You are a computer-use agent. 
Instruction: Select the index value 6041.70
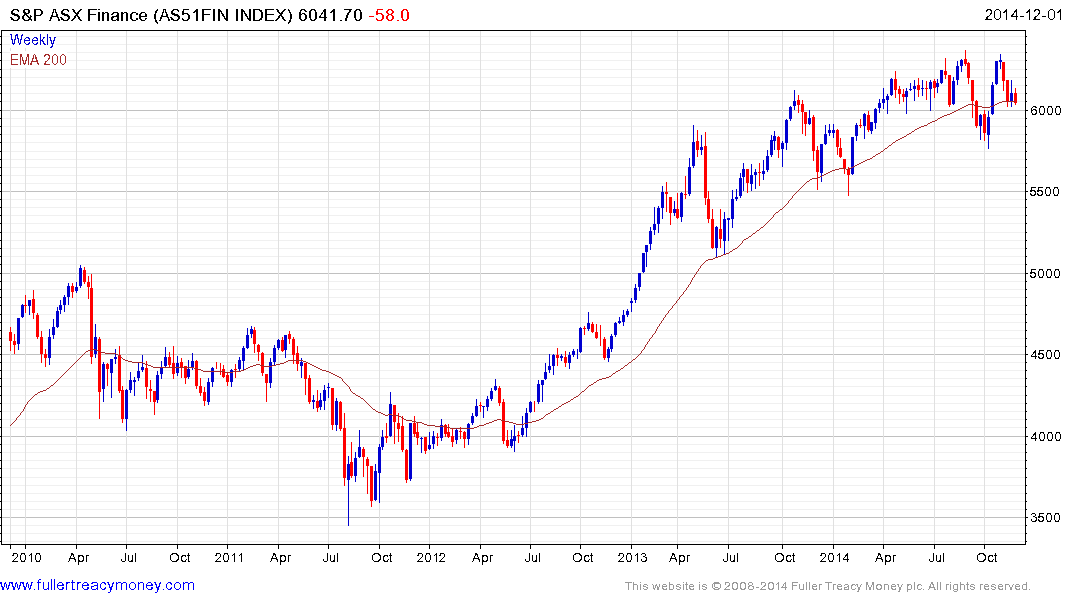click(330, 15)
